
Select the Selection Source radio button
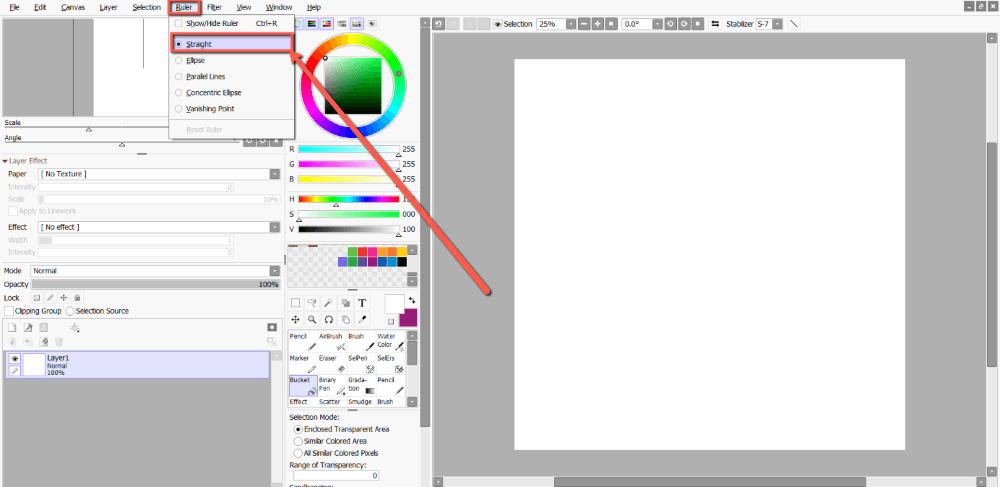(x=70, y=311)
